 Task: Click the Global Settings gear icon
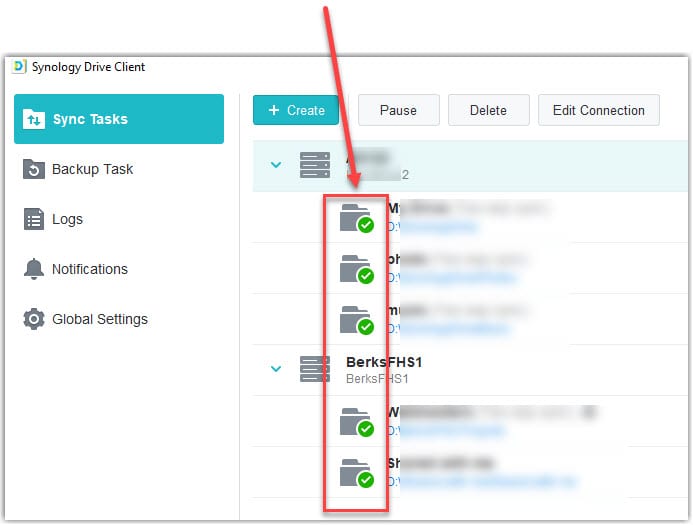34,319
